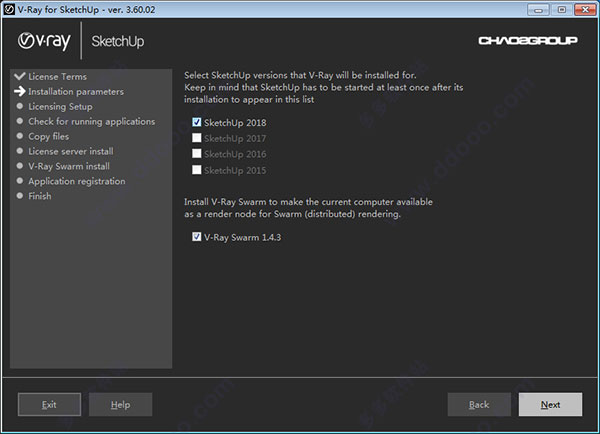Select the V-Ray Swarm install step

(69, 166)
